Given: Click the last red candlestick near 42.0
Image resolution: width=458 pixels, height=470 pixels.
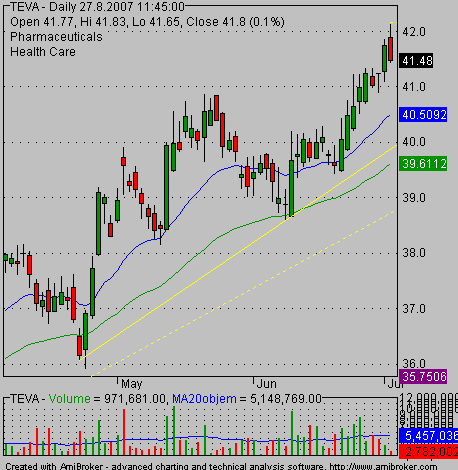Looking at the screenshot, I should [390, 49].
